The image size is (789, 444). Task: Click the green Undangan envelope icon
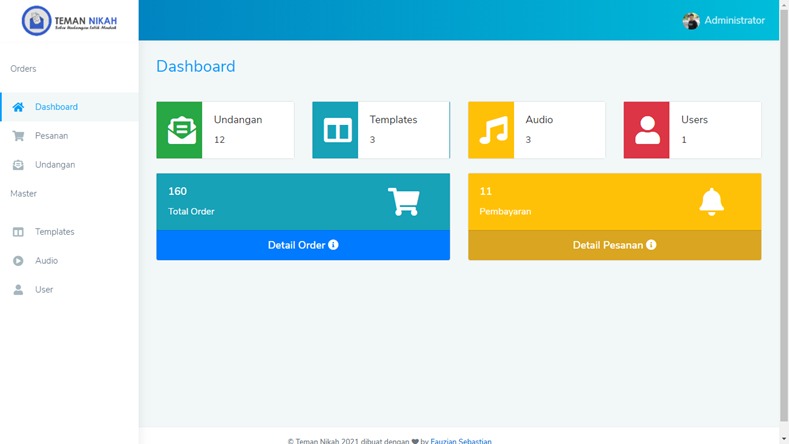pos(180,130)
